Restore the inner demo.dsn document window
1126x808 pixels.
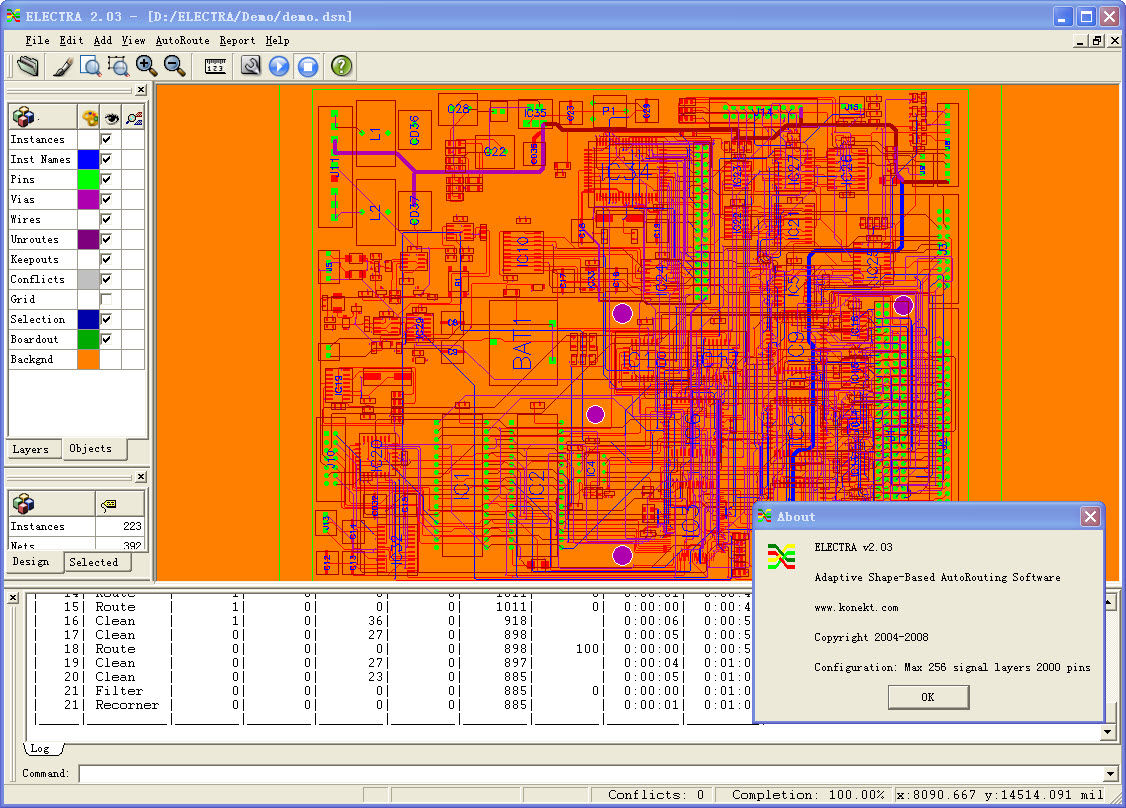(1097, 41)
